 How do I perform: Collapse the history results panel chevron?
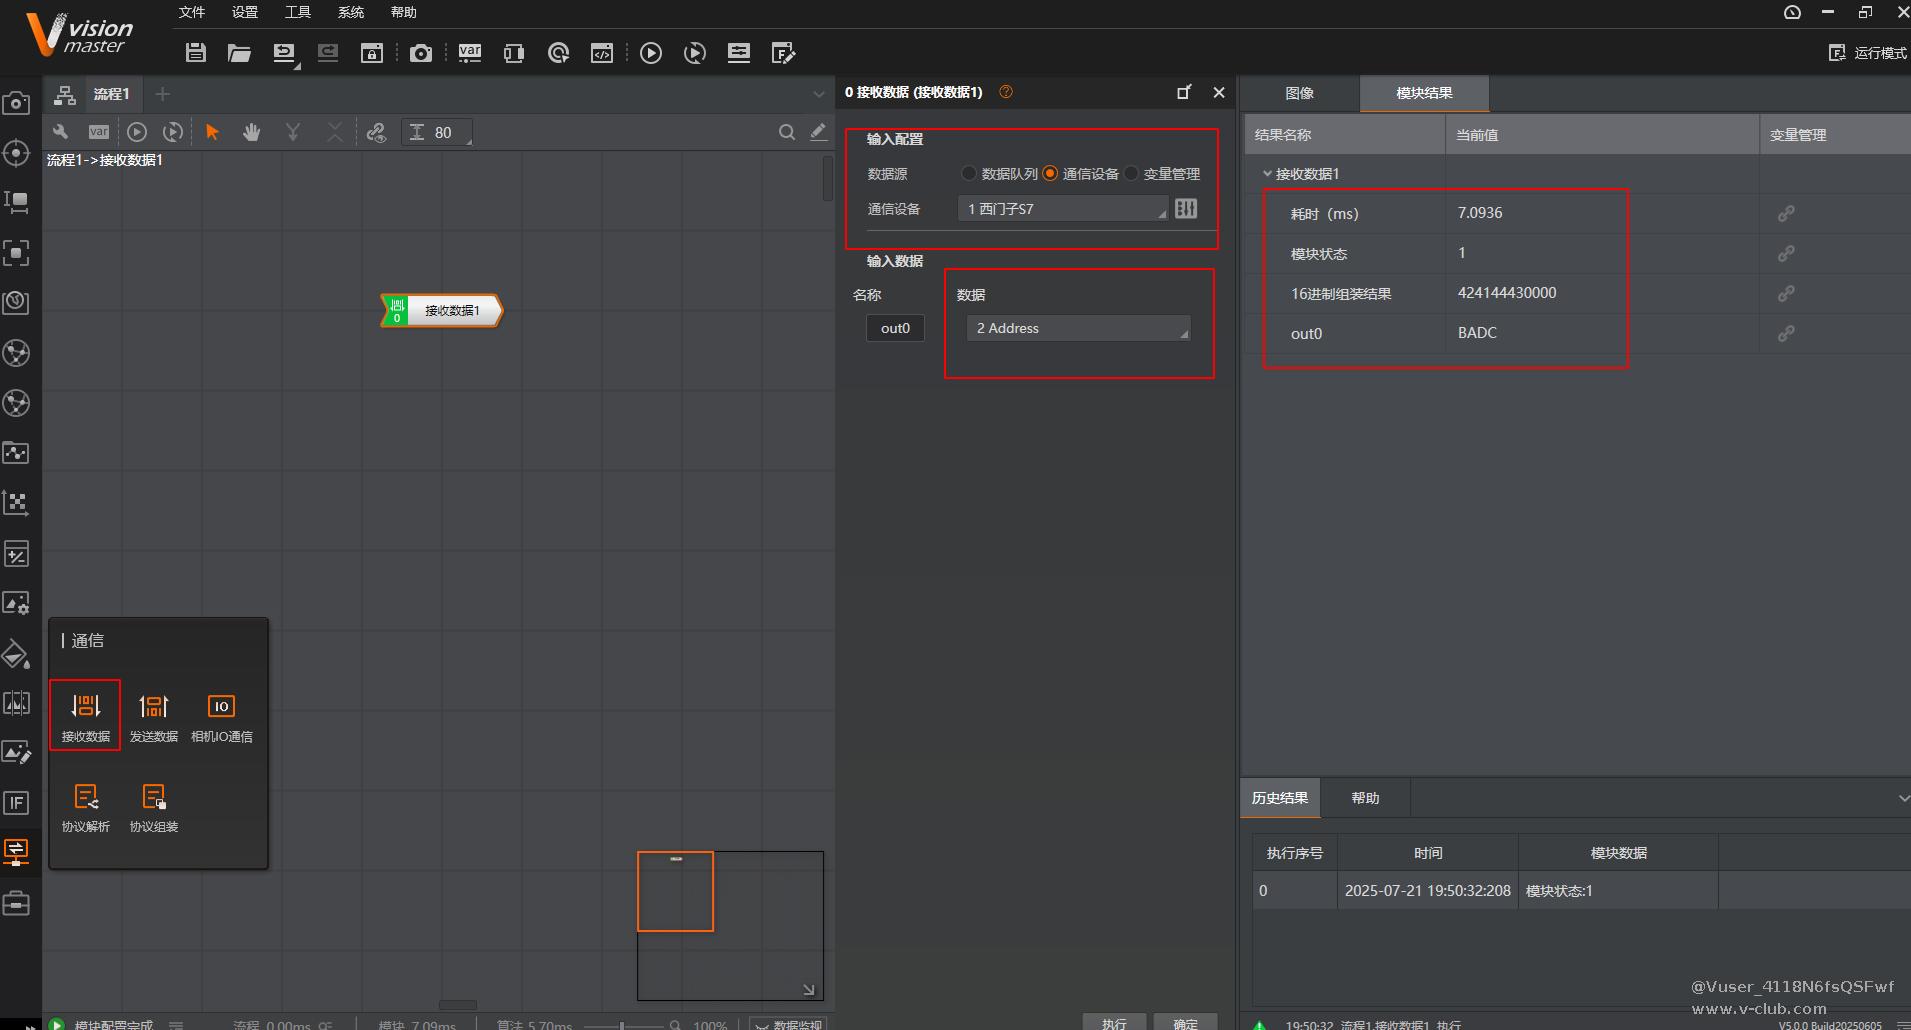1902,798
